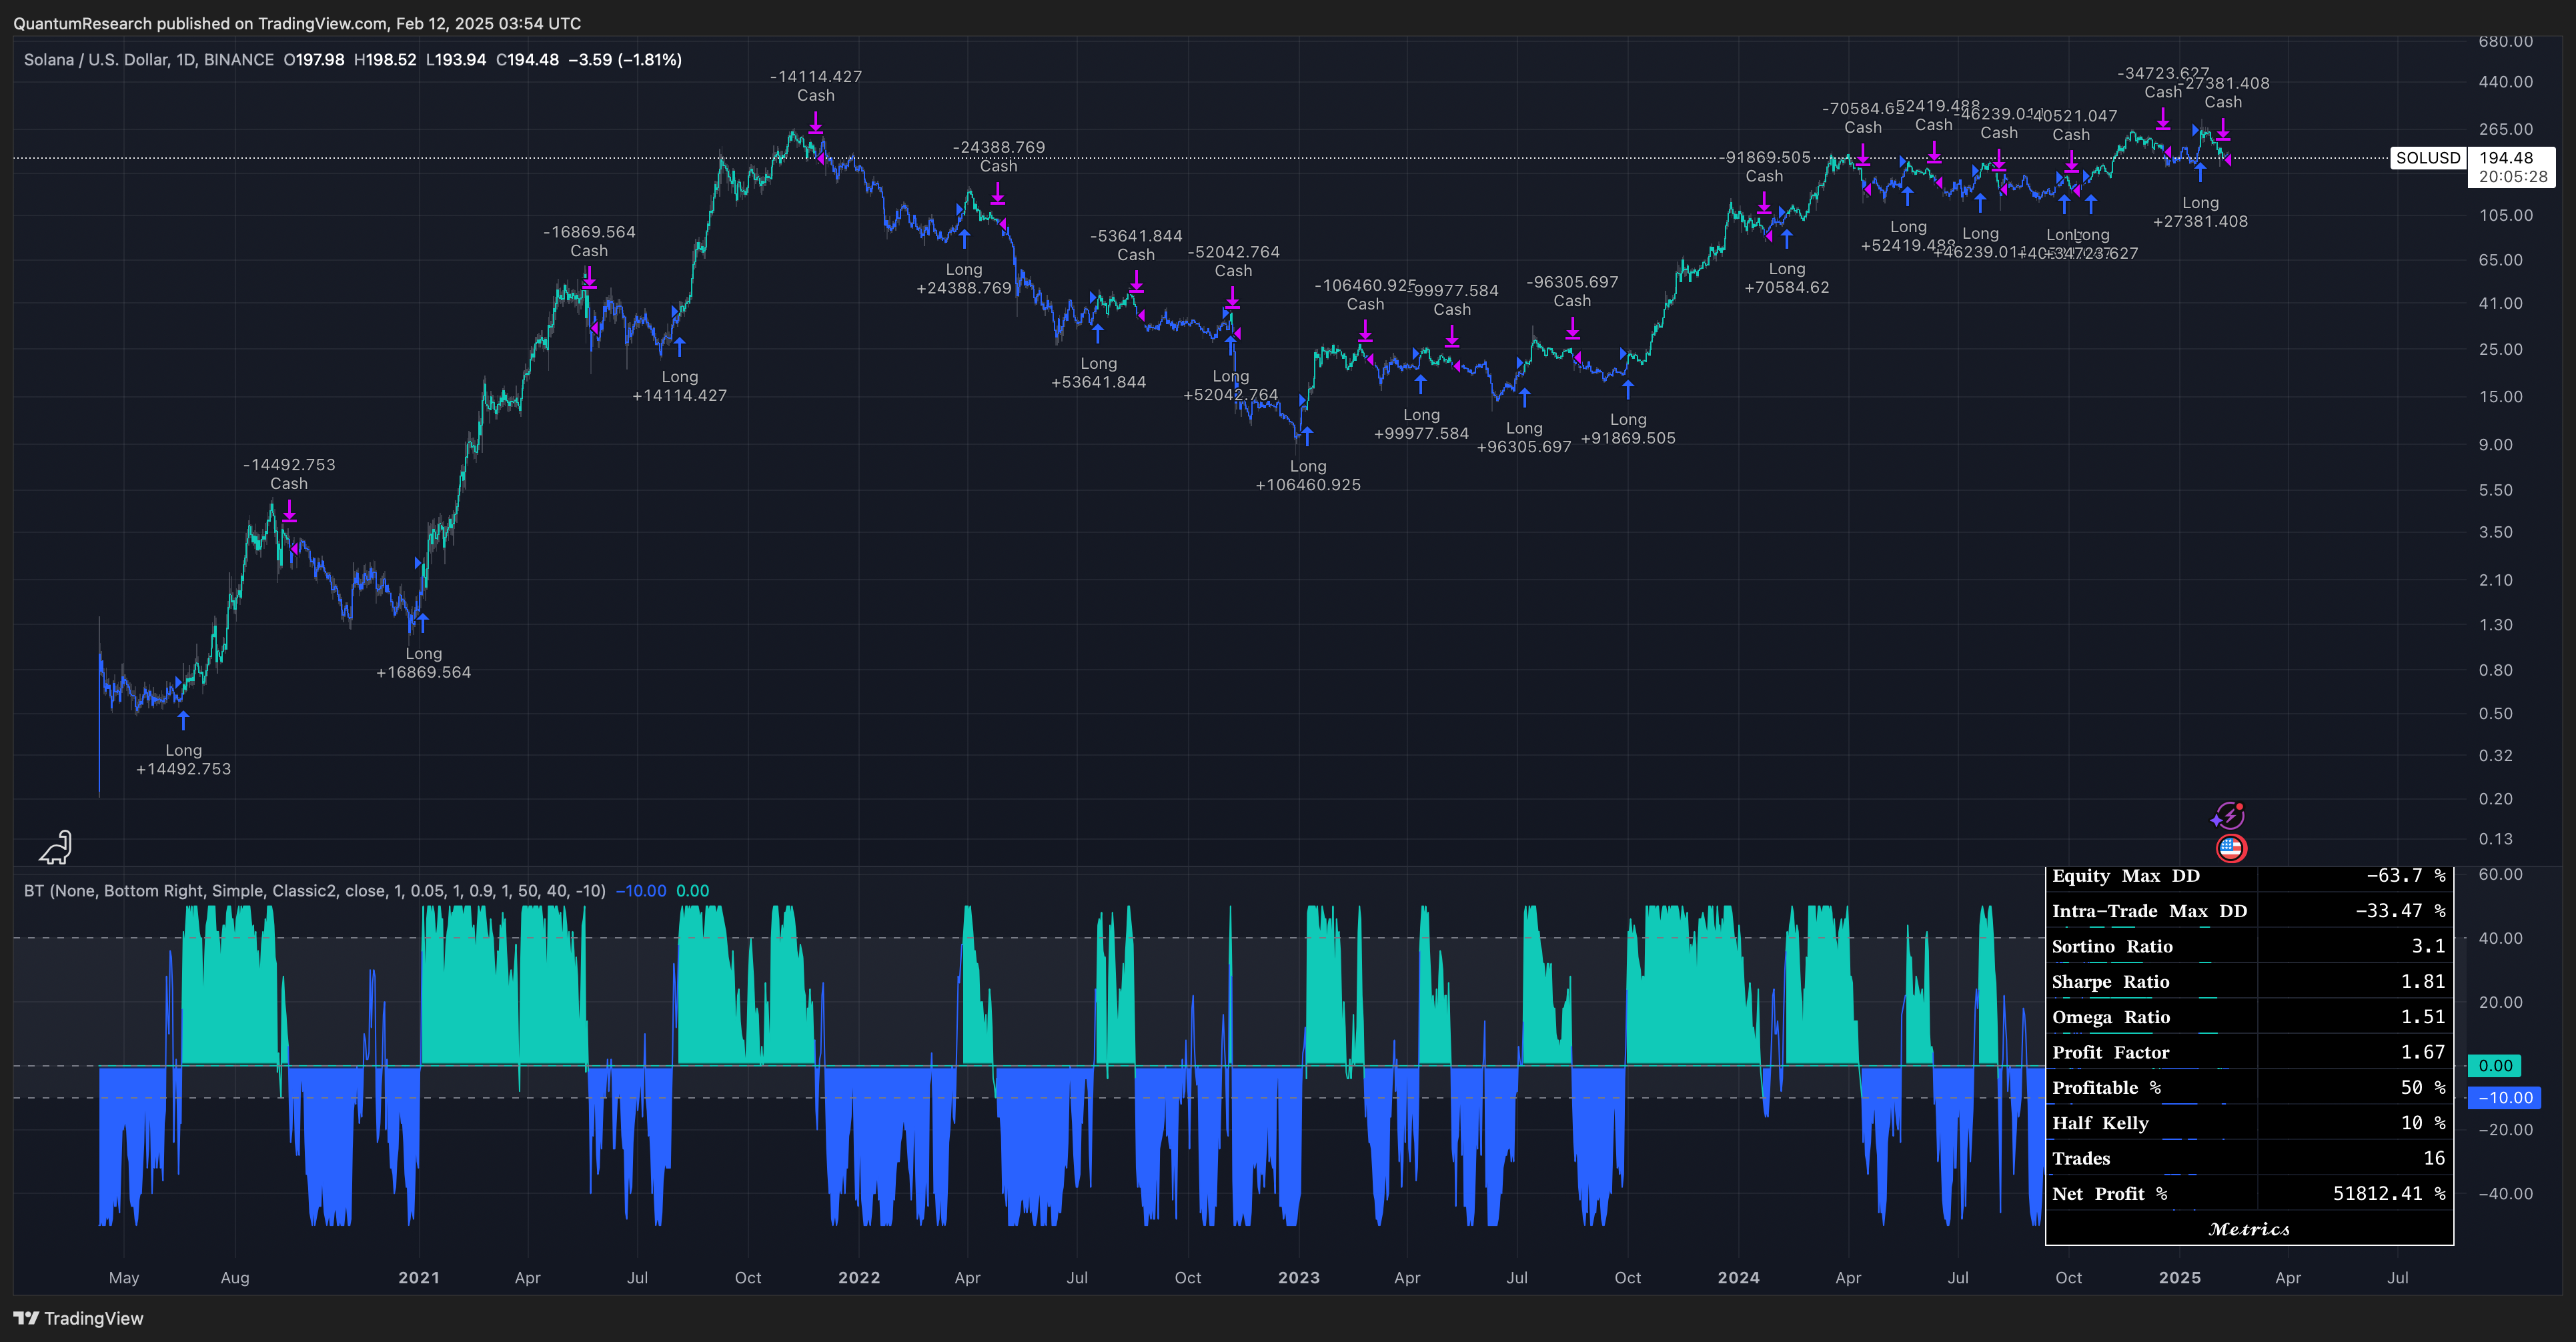The width and height of the screenshot is (2576, 1342).
Task: Click the −3.59 (−1.81%) change value
Action: click(x=625, y=60)
